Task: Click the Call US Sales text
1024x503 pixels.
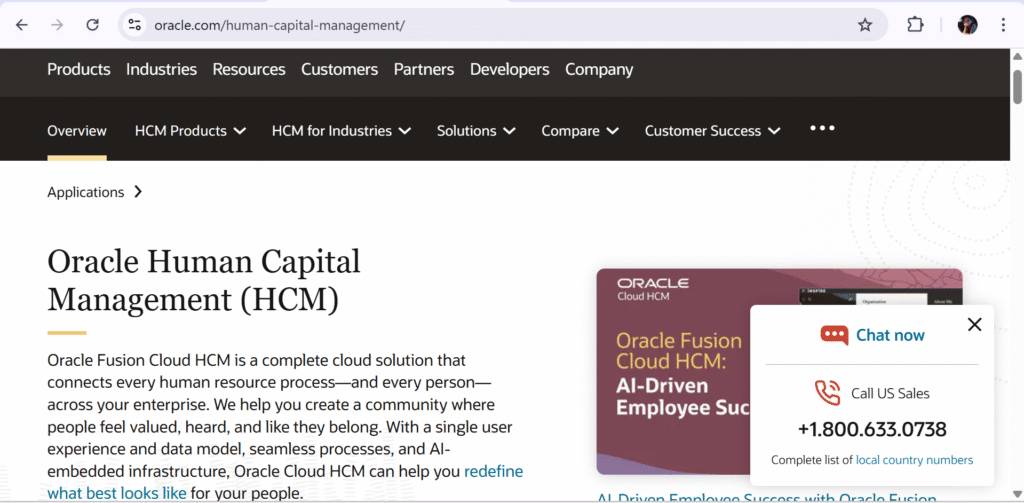Action: coord(890,393)
